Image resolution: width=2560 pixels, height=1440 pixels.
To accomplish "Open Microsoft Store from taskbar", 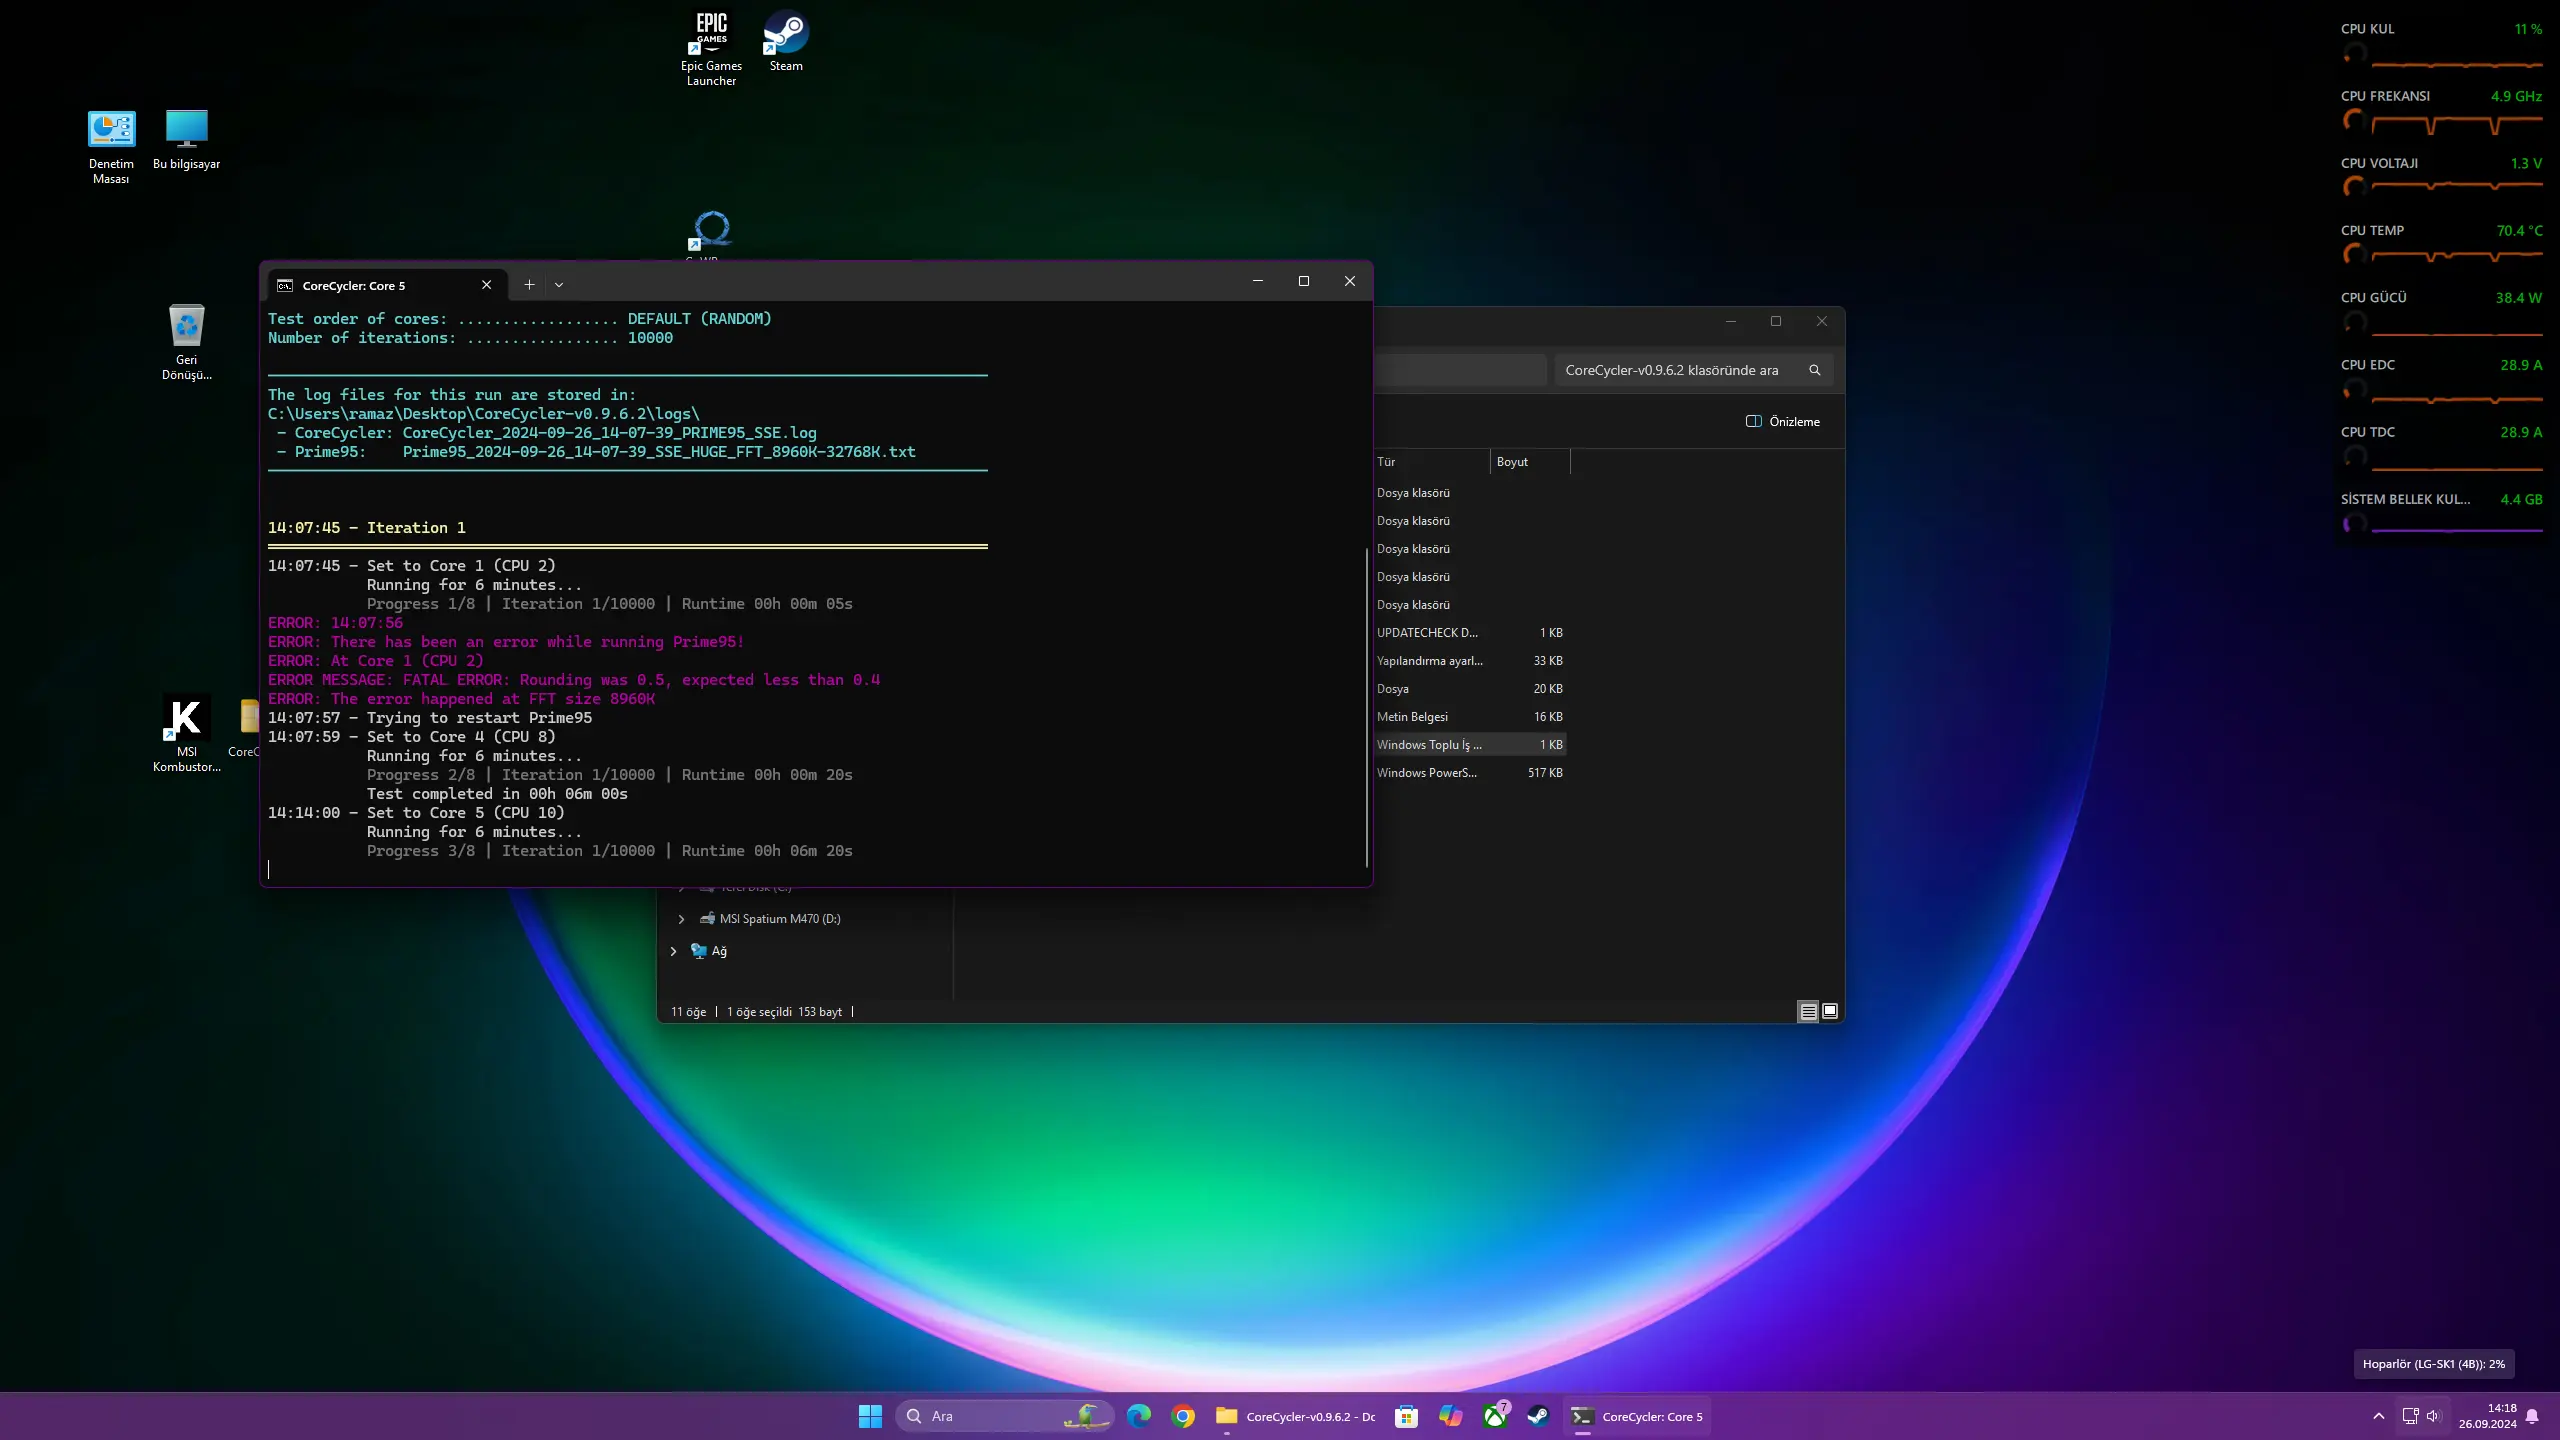I will [x=1406, y=1416].
